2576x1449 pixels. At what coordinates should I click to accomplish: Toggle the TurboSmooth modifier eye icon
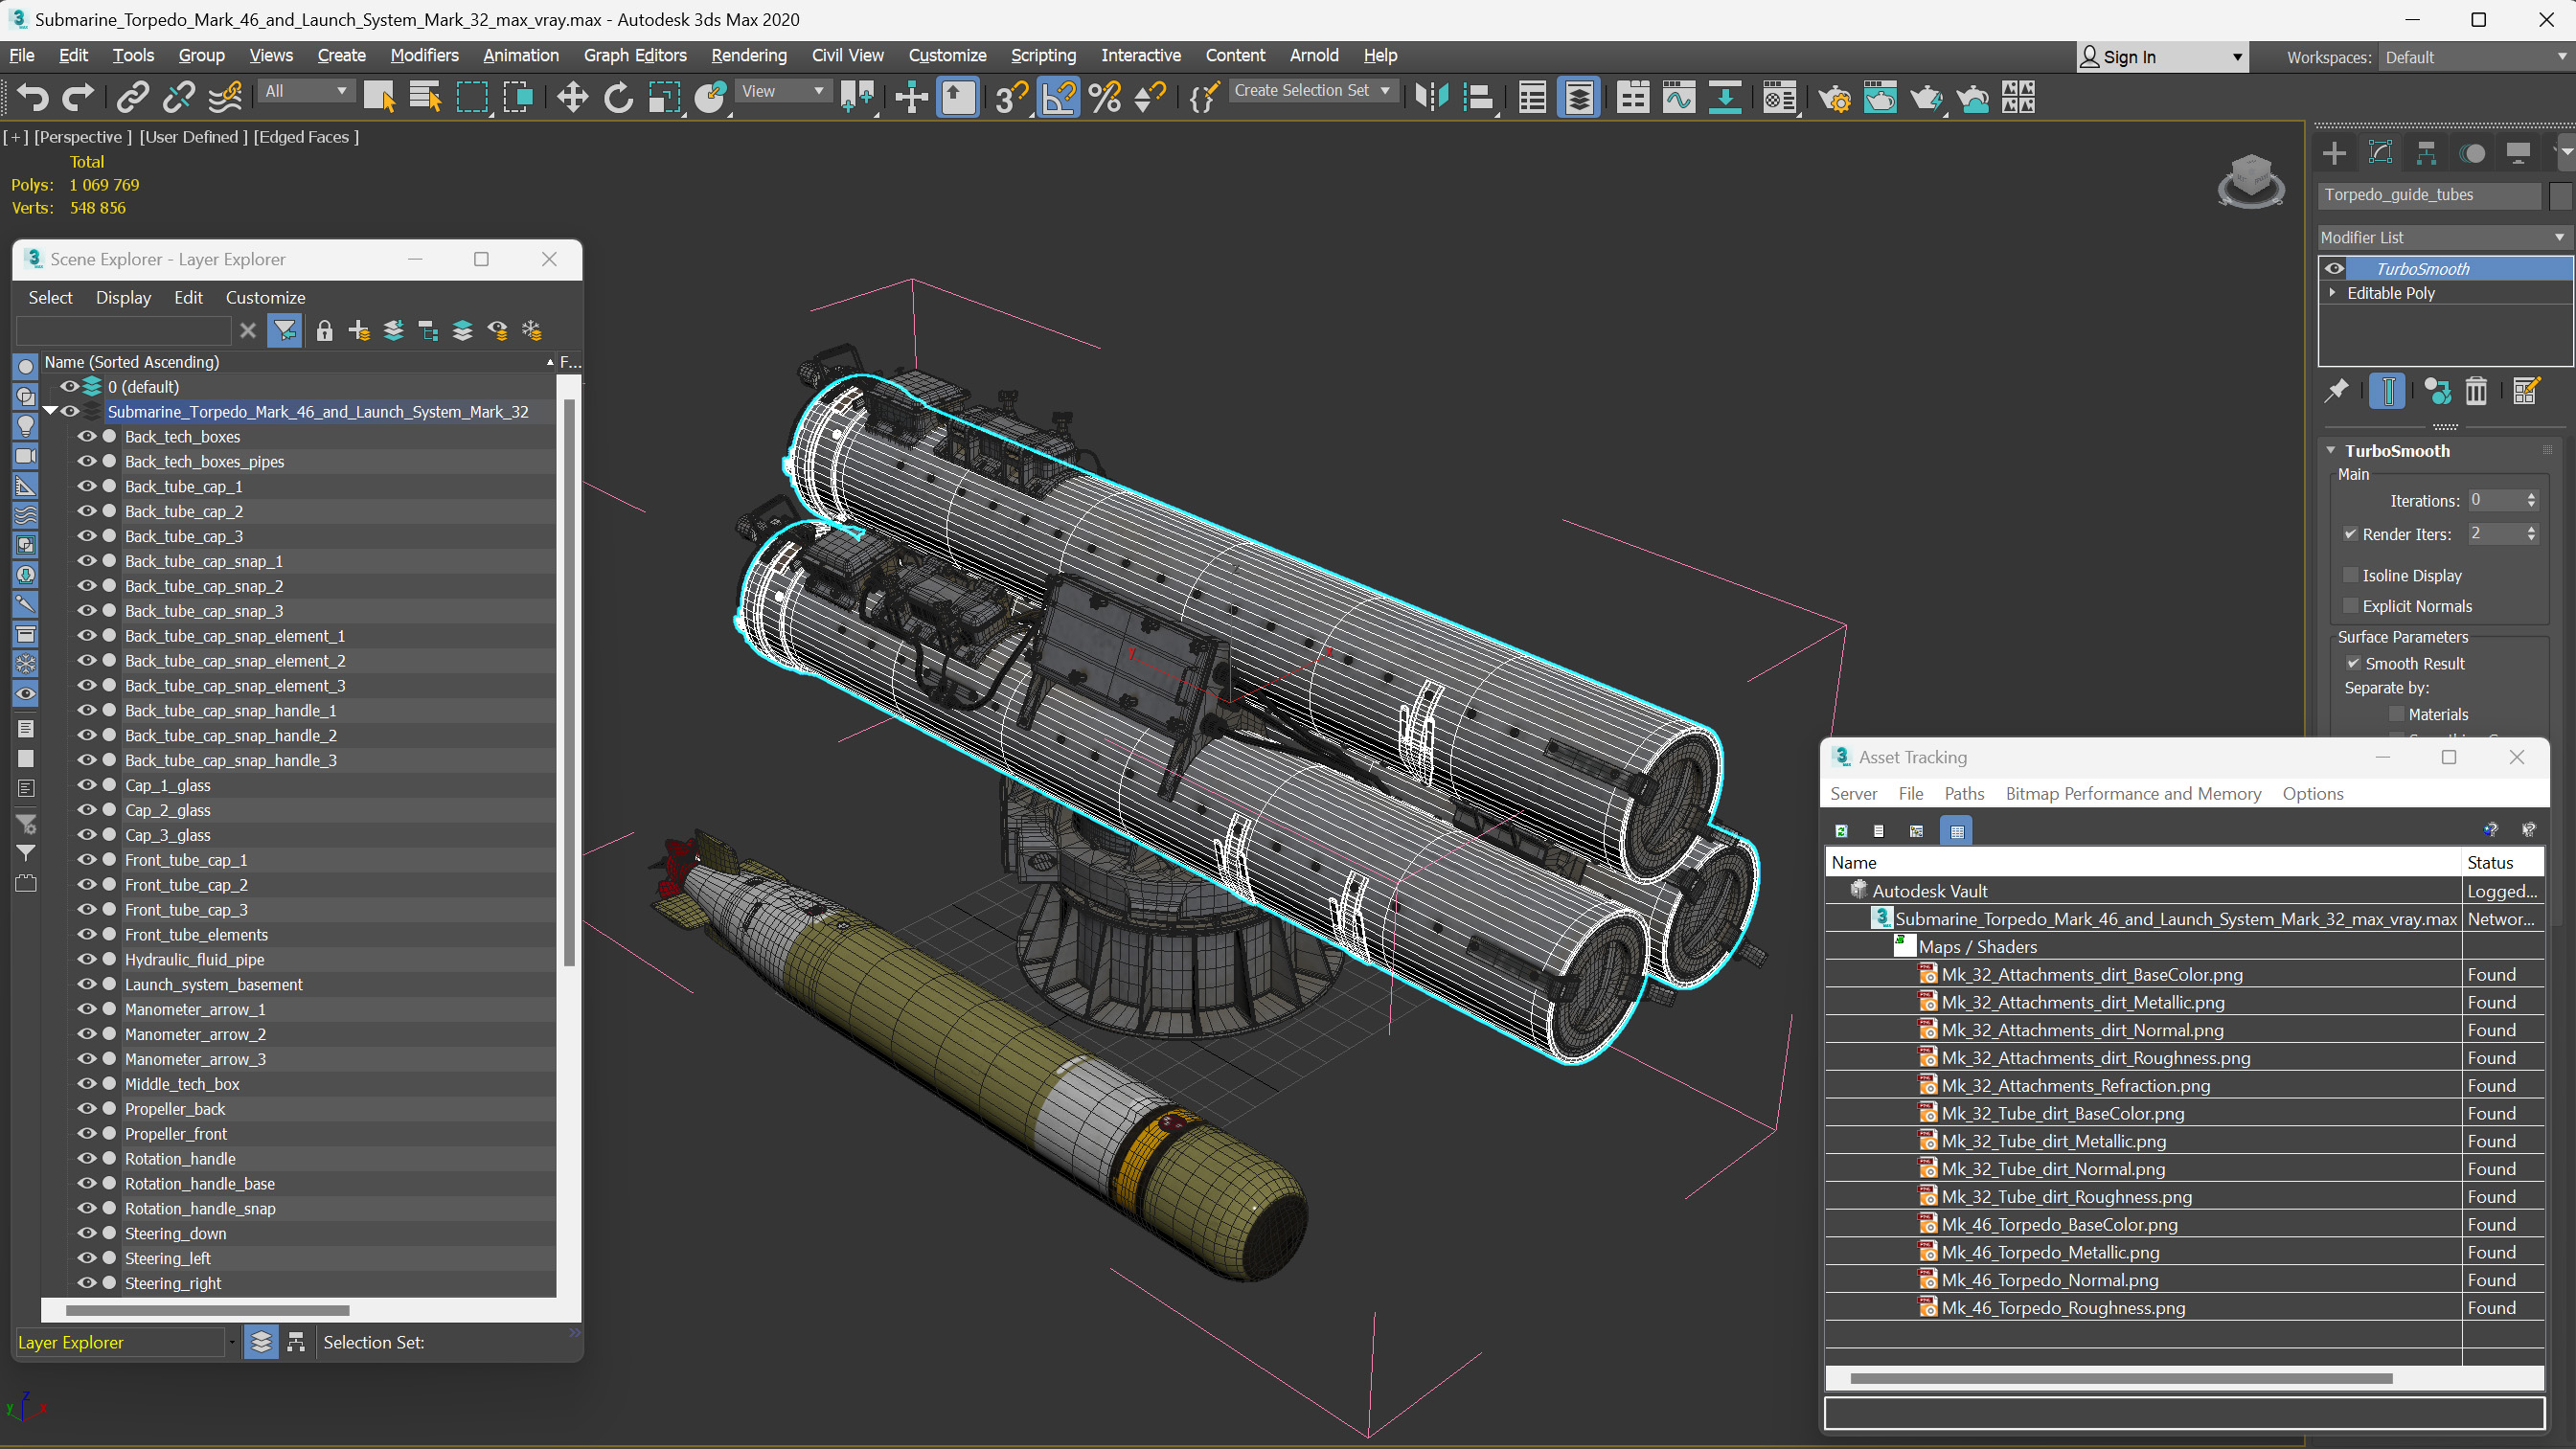2334,269
